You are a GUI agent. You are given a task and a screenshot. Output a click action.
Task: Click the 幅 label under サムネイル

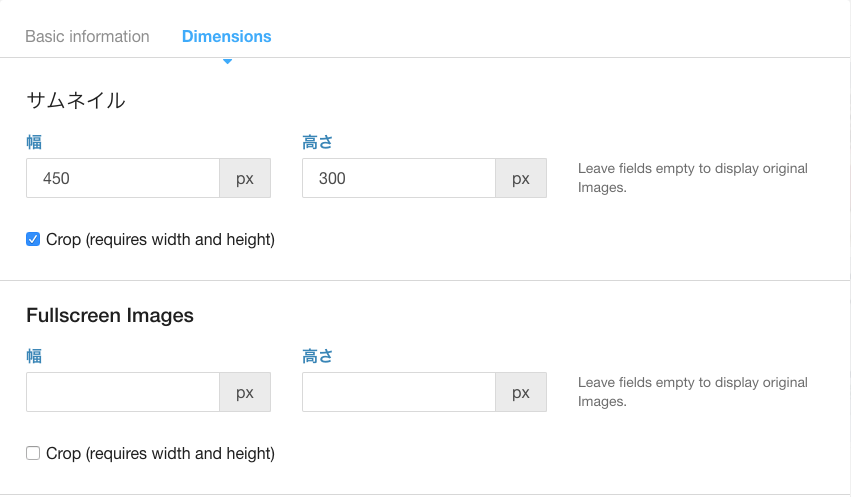tap(34, 142)
